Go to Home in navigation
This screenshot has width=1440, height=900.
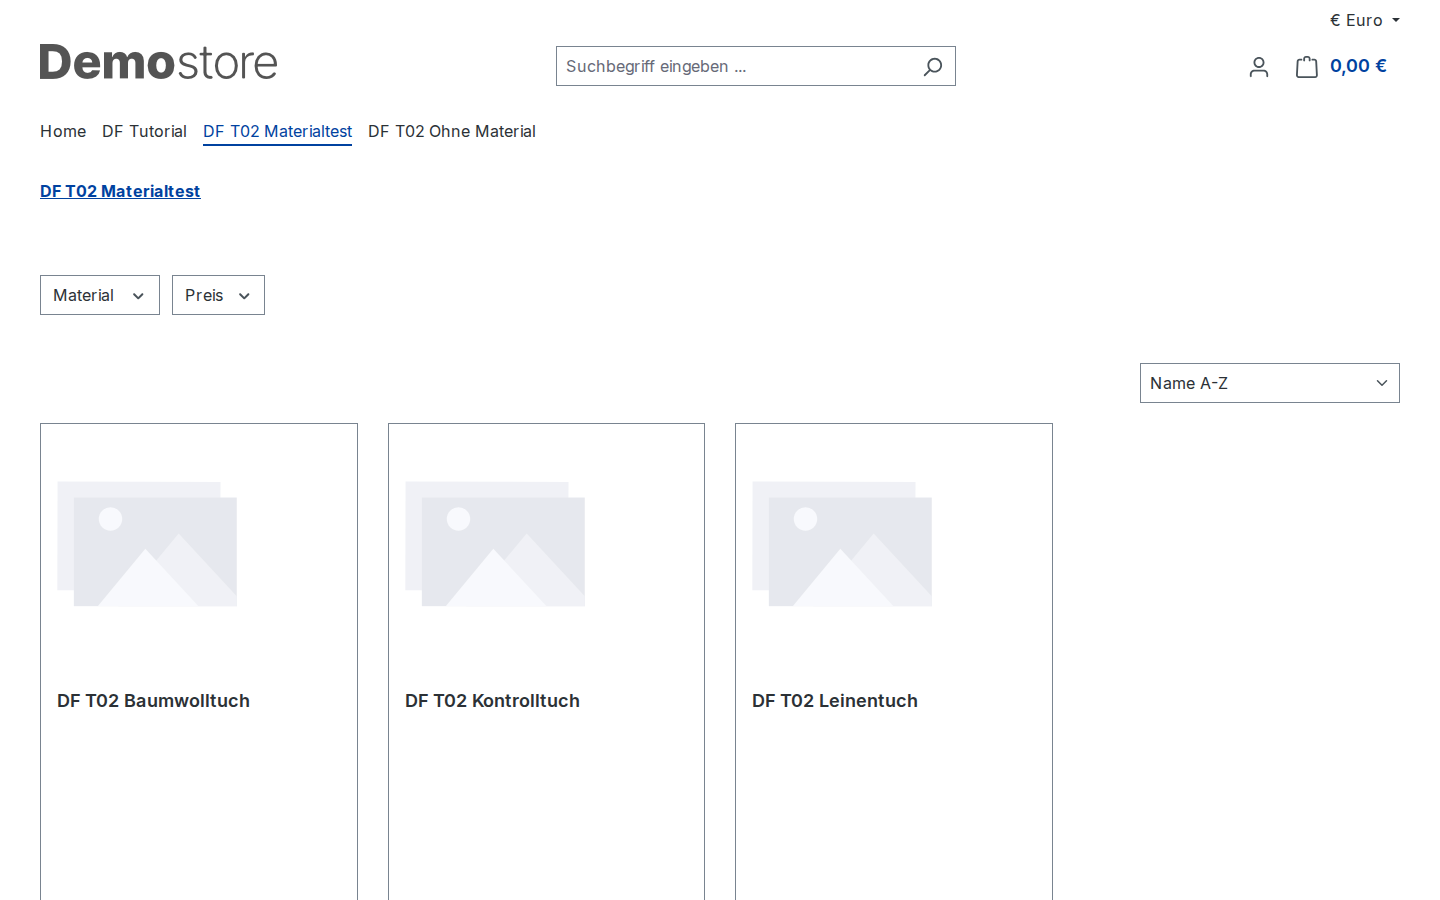coord(63,131)
